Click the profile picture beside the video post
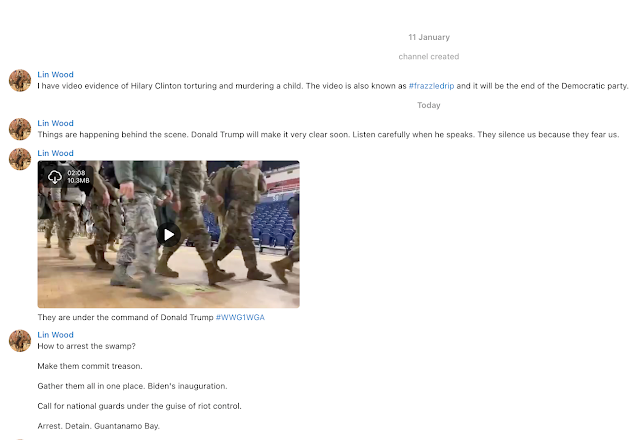The height and width of the screenshot is (440, 640). click(x=20, y=159)
